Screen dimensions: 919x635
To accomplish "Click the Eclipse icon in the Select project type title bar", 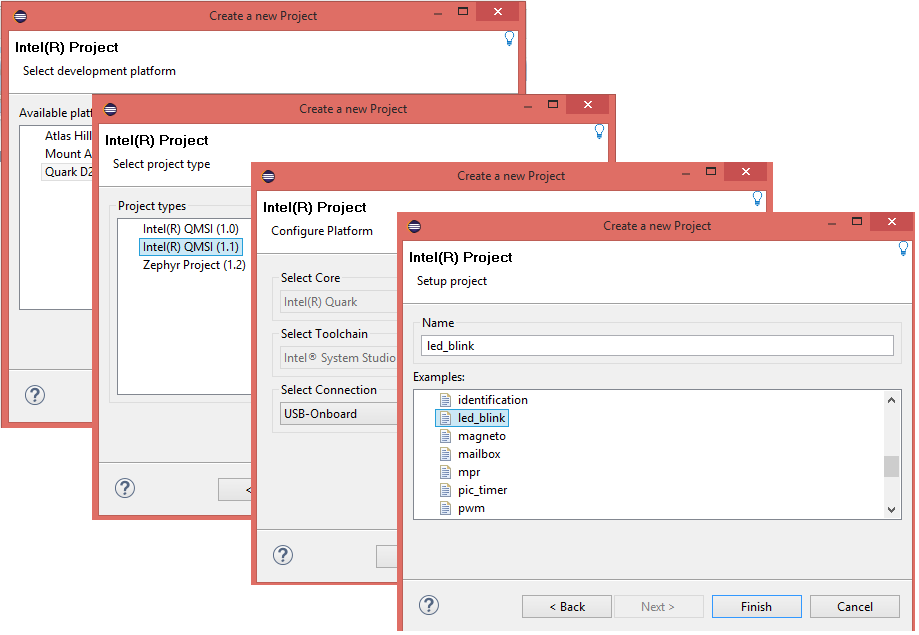I will pyautogui.click(x=110, y=109).
